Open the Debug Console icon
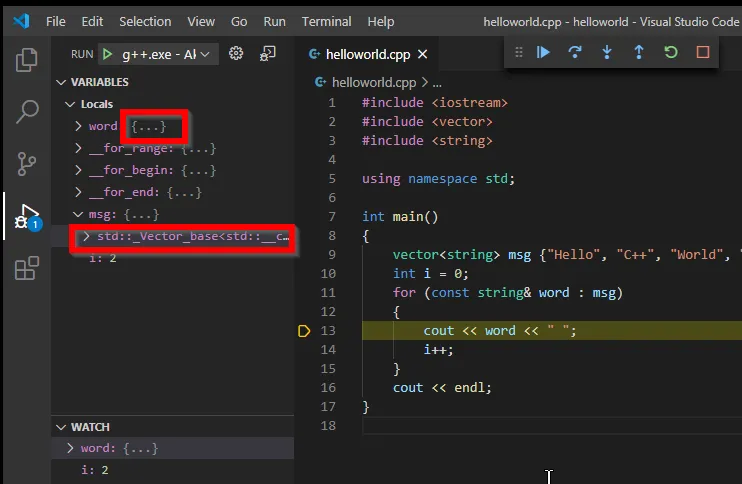 (267, 53)
